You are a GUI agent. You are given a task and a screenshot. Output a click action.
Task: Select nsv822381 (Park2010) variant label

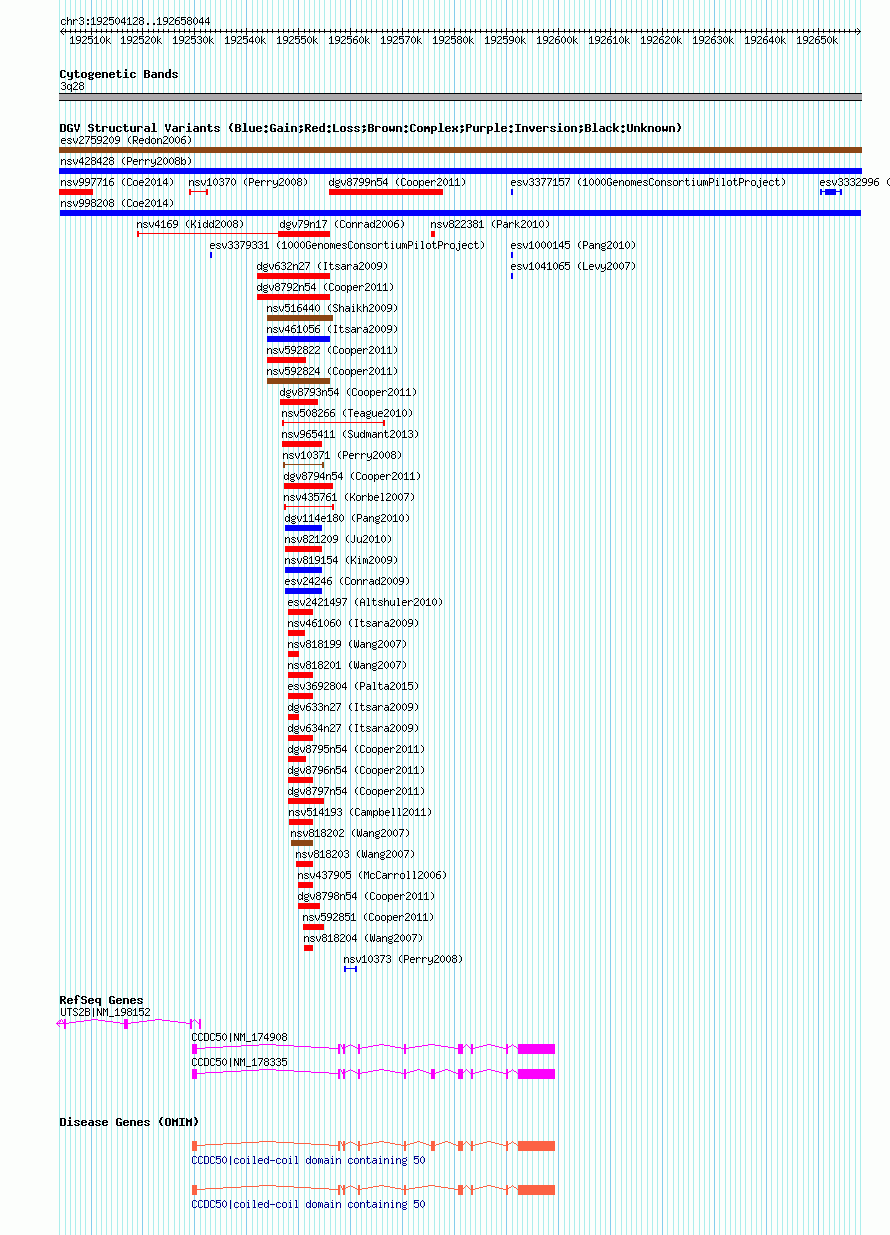pyautogui.click(x=490, y=224)
